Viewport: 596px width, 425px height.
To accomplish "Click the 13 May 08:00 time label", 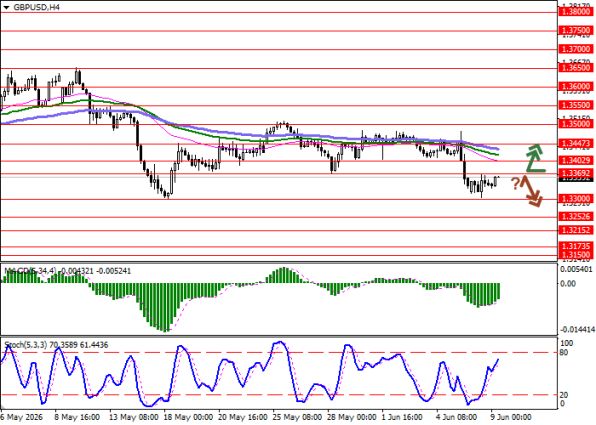I will tap(133, 417).
